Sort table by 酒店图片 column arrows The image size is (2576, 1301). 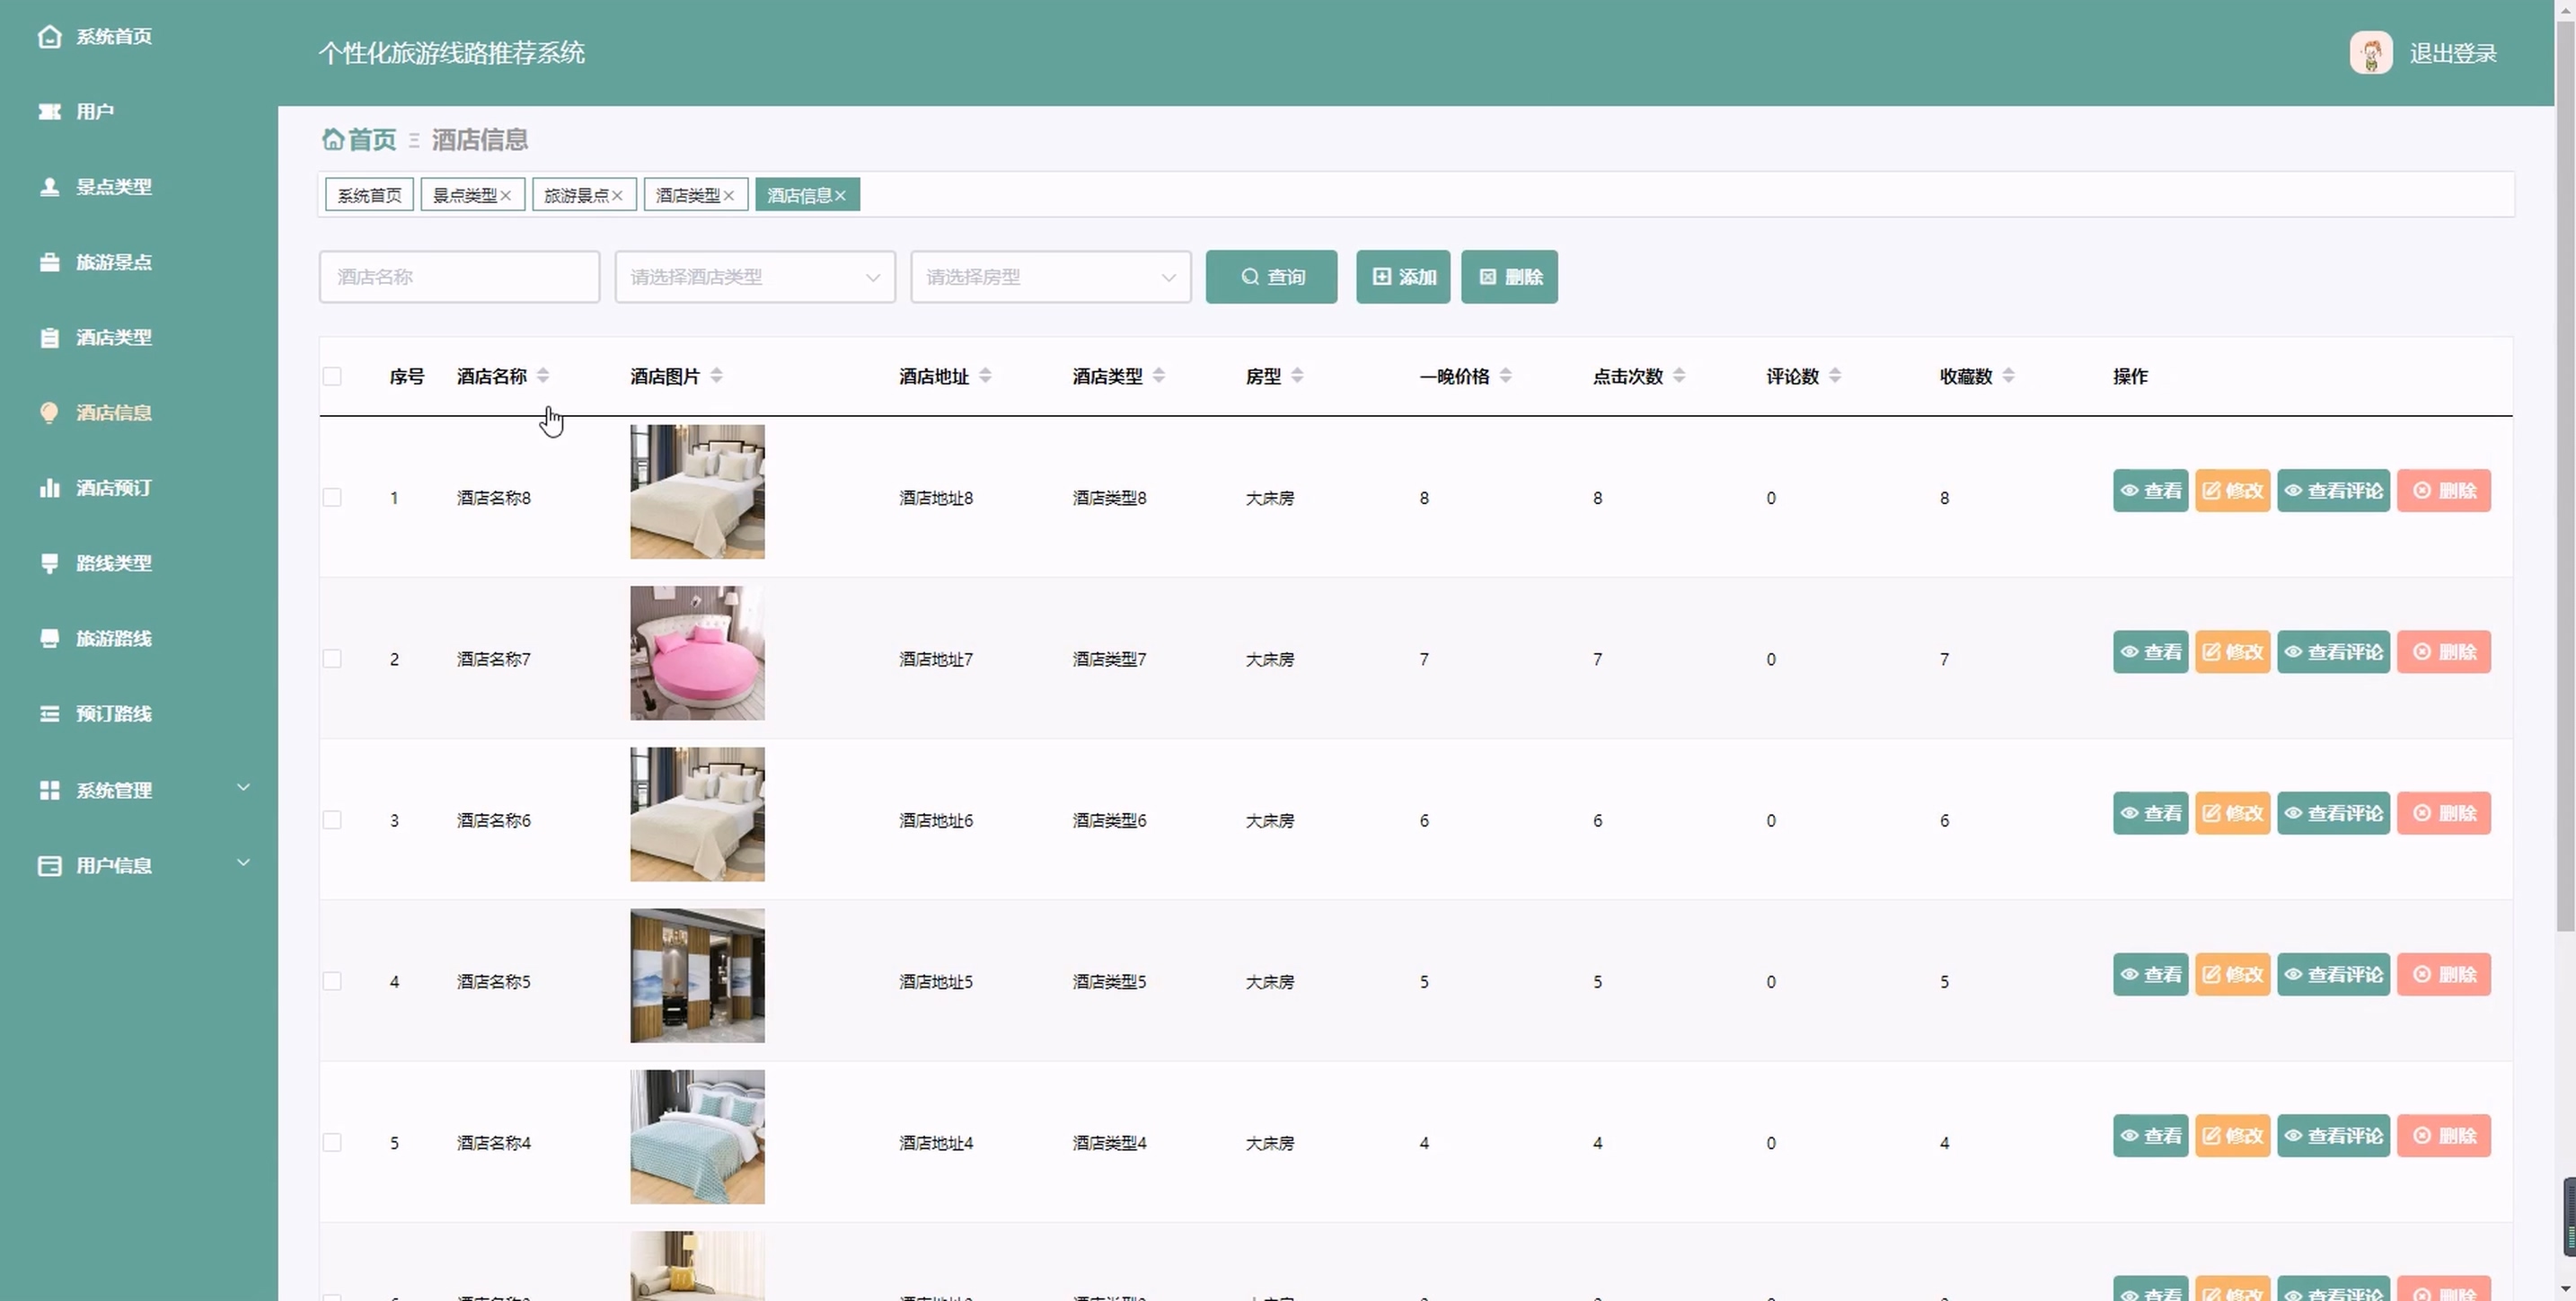tap(716, 376)
